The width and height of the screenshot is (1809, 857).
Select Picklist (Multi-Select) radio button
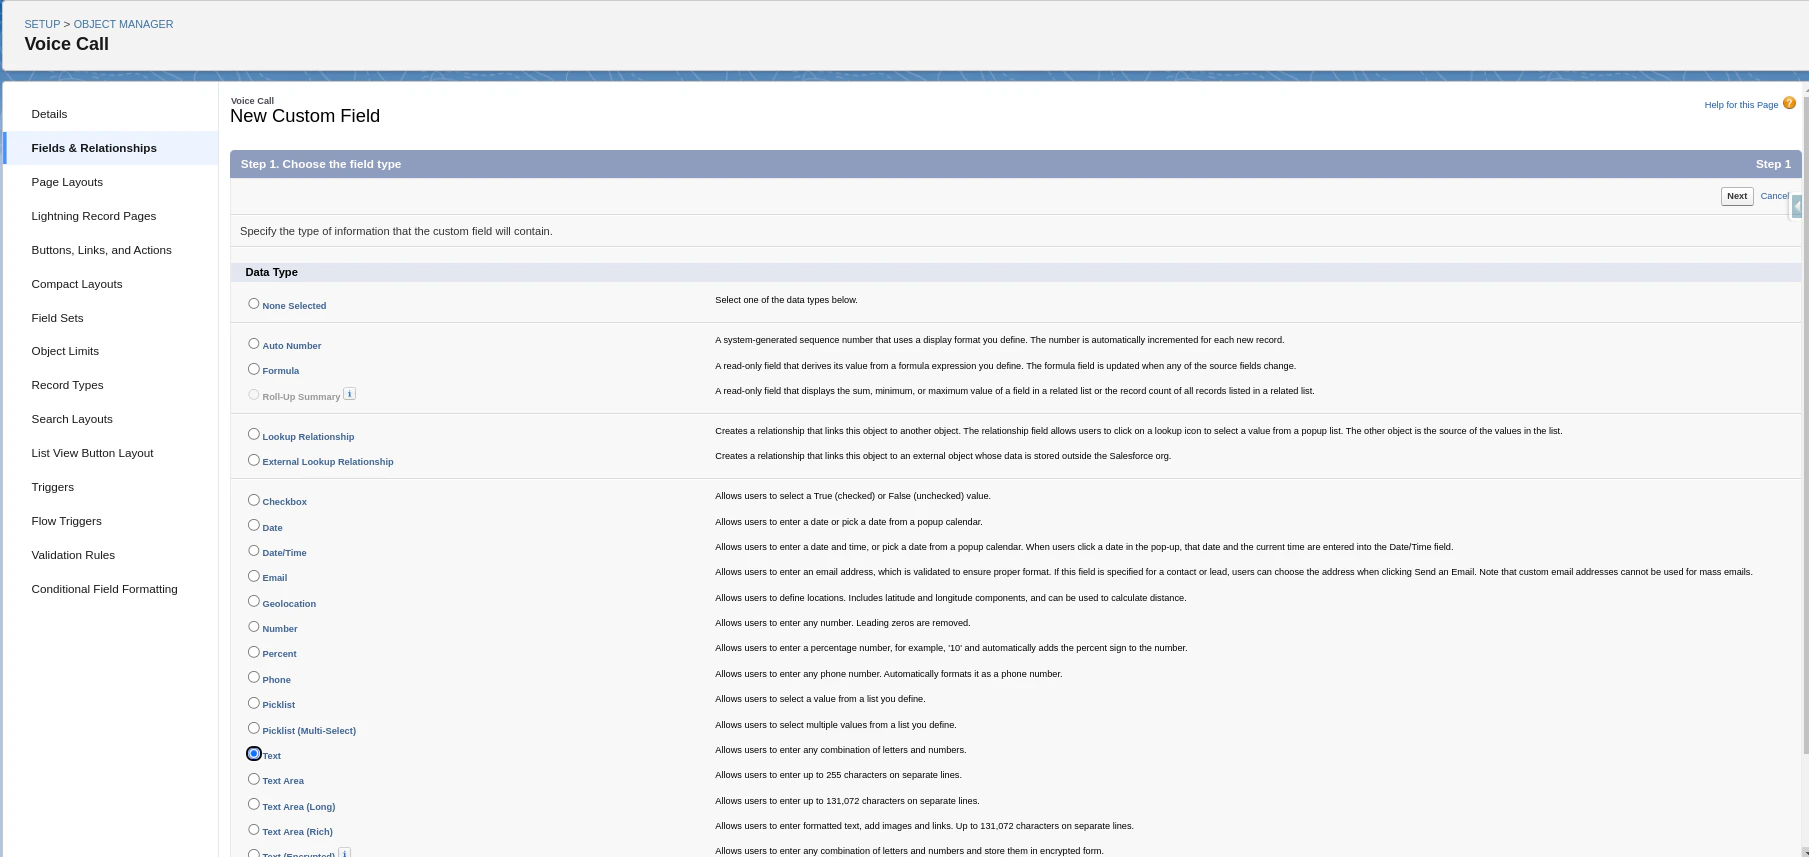pyautogui.click(x=254, y=729)
